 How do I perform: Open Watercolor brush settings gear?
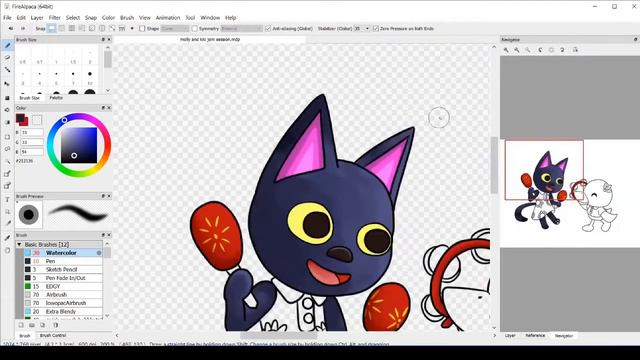(99, 253)
